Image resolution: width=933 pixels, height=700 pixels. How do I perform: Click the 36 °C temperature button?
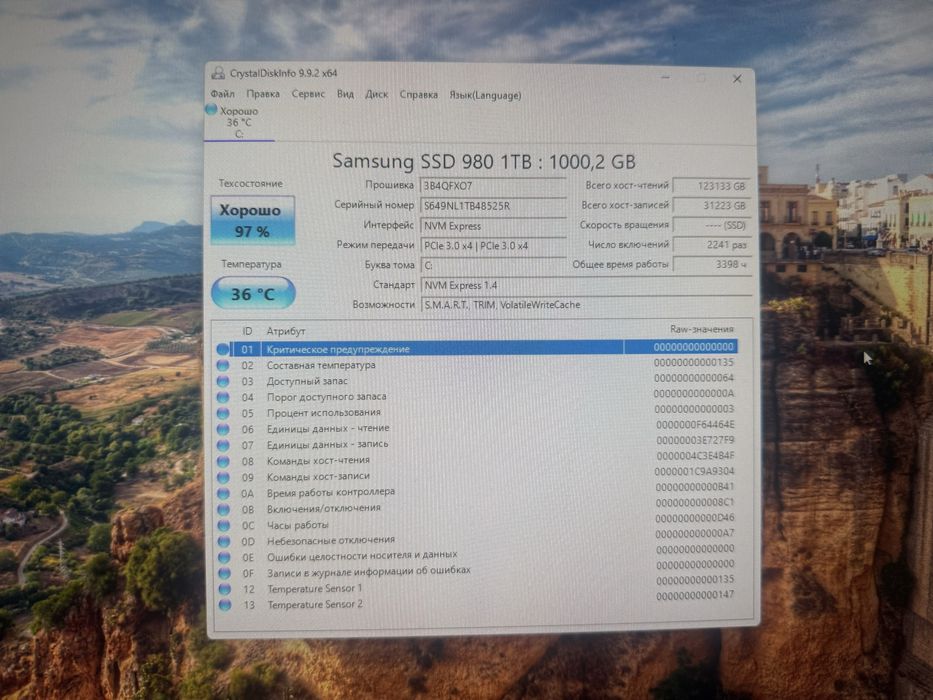[253, 293]
